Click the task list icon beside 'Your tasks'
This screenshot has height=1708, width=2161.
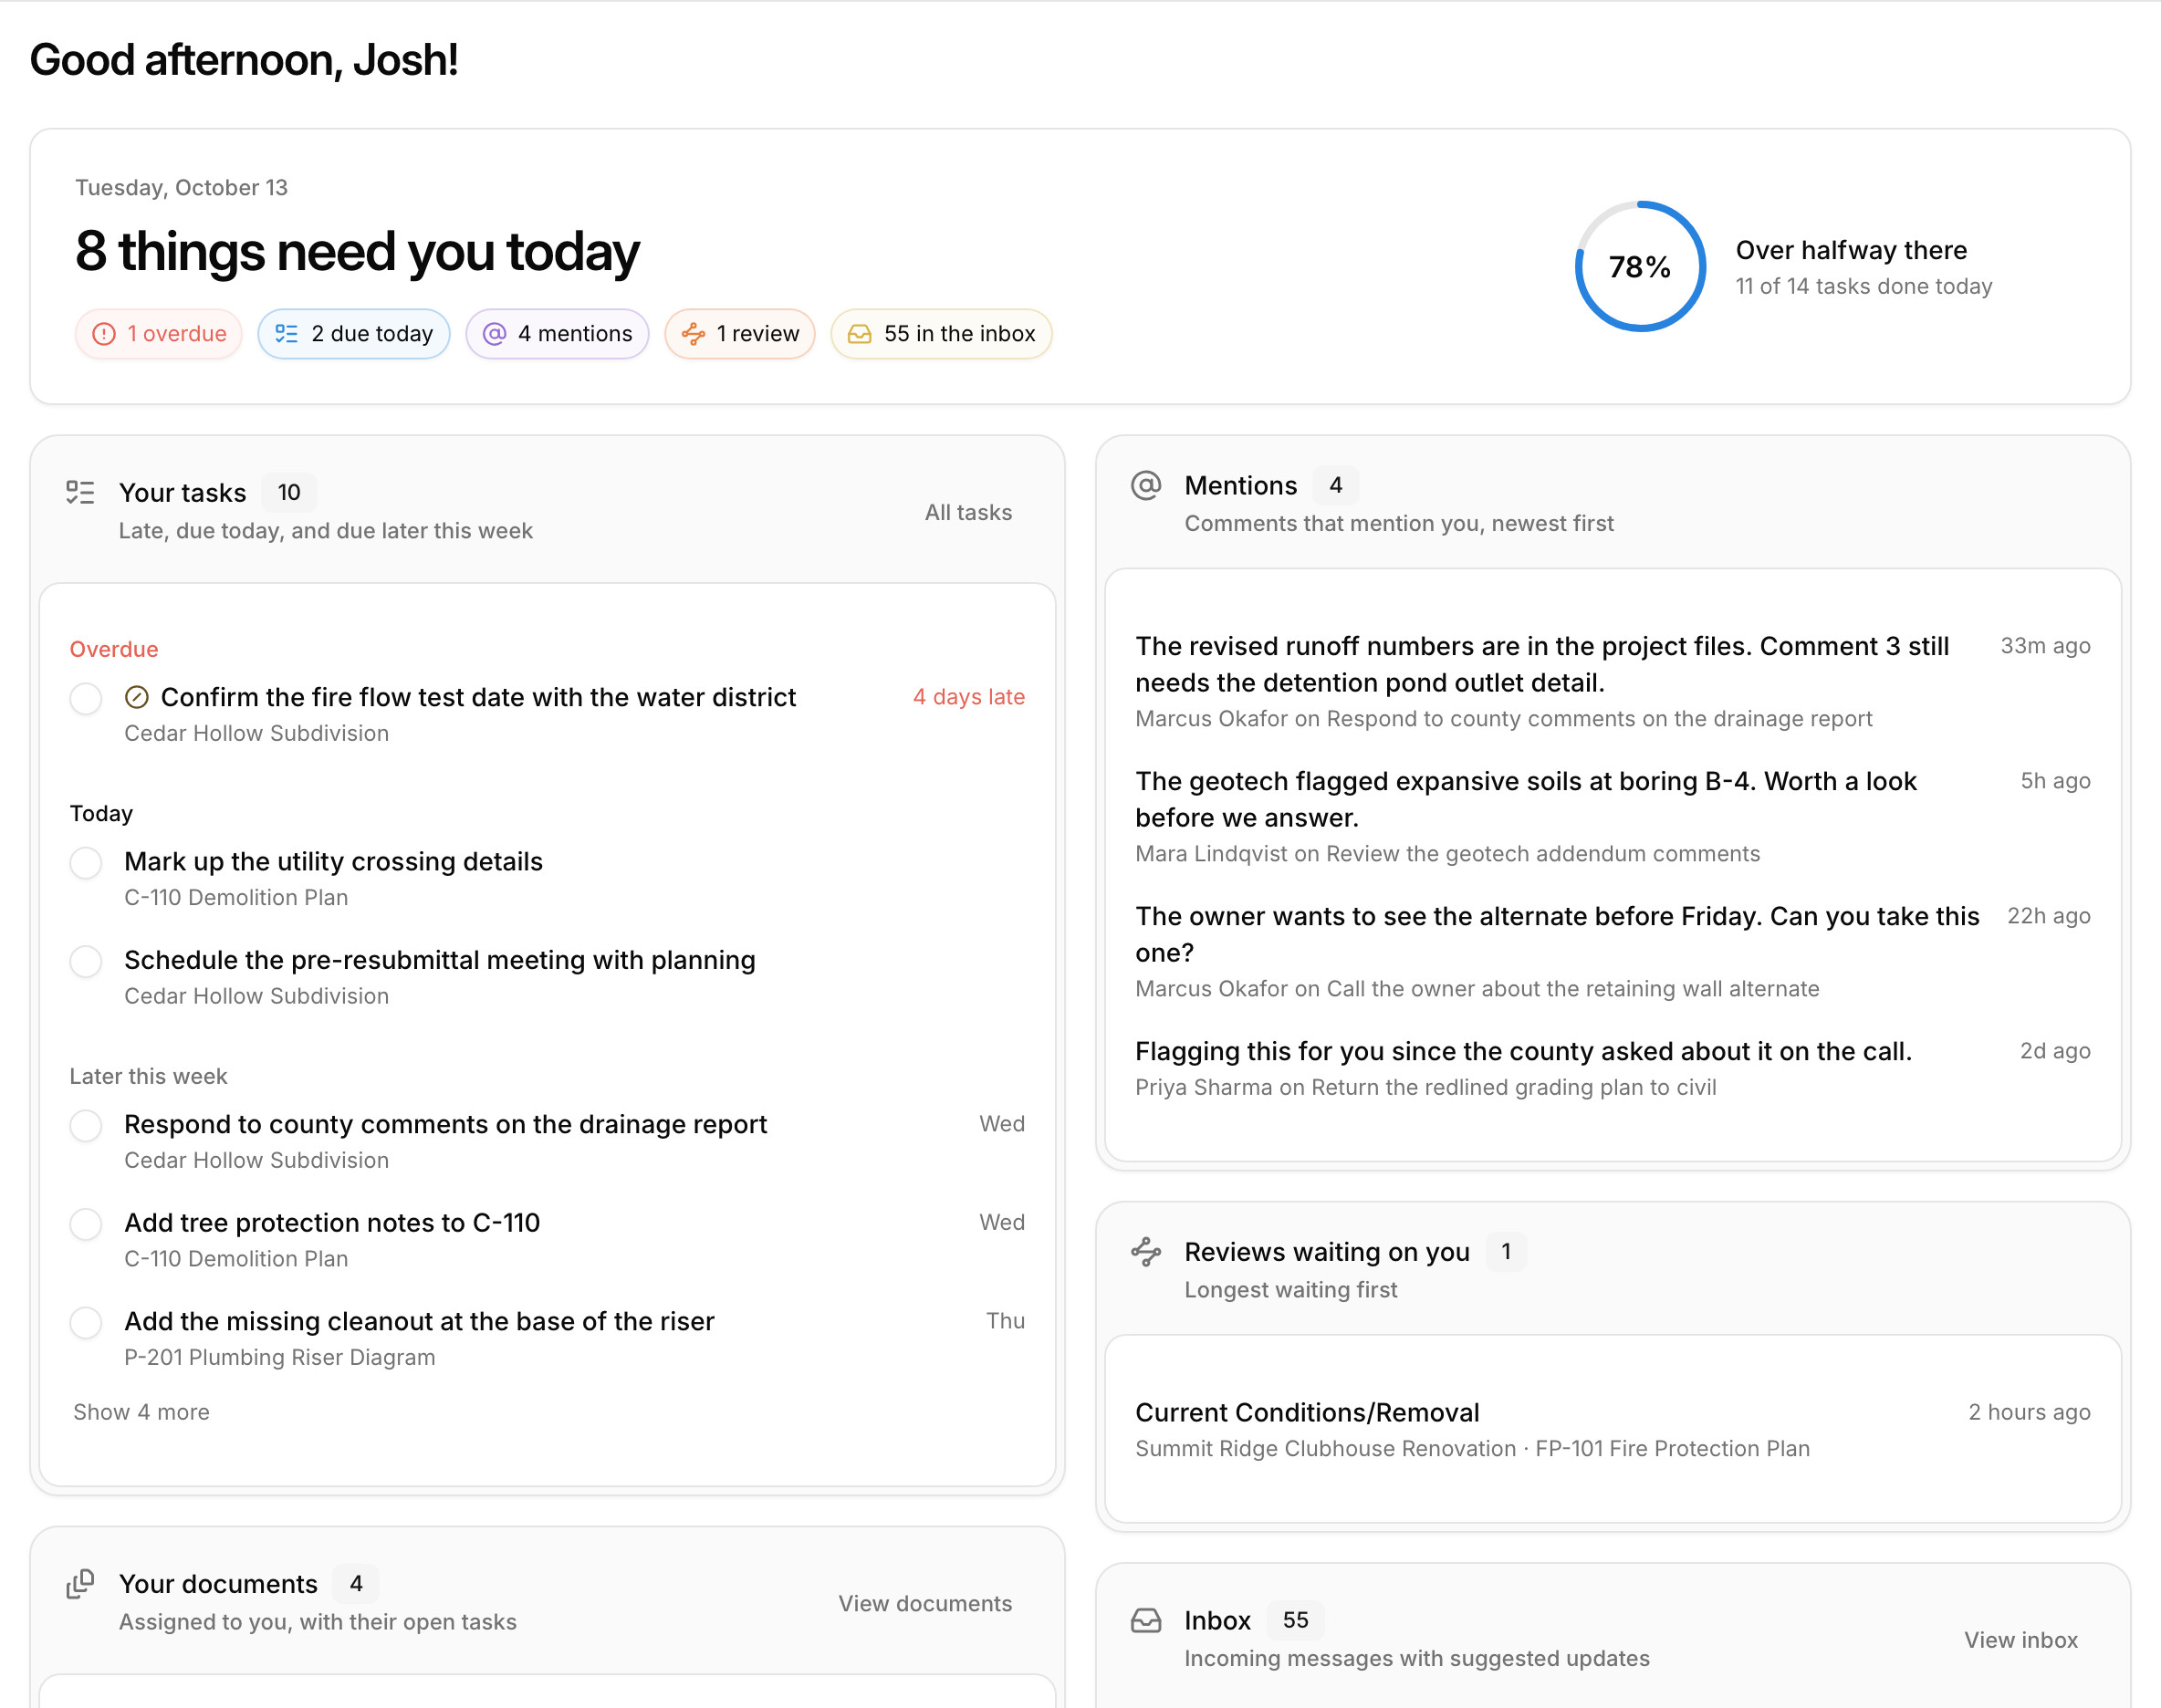point(80,492)
